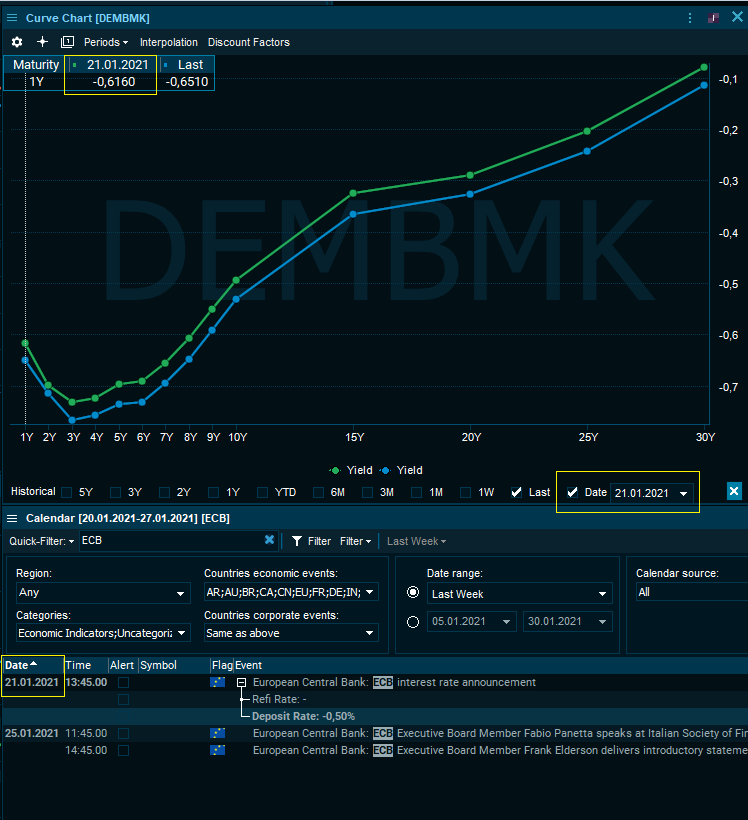Open the Periods dropdown

coord(106,42)
